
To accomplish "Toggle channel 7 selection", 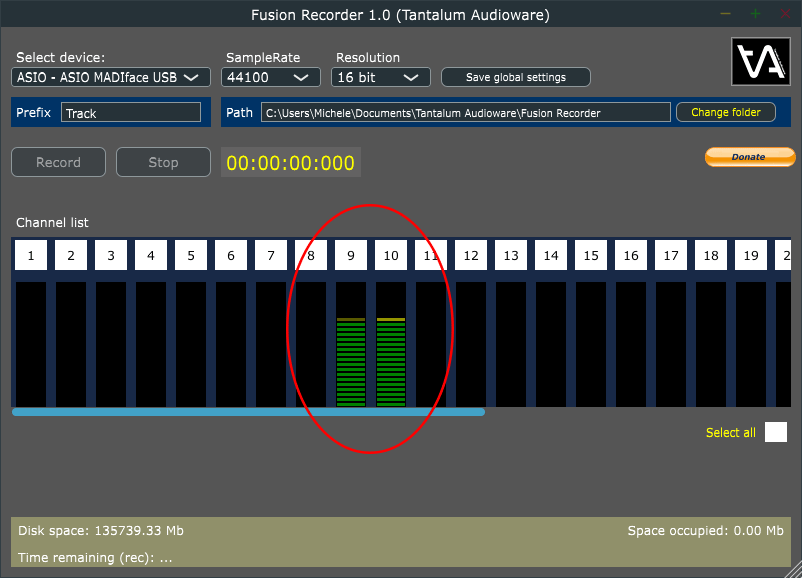I will [271, 255].
